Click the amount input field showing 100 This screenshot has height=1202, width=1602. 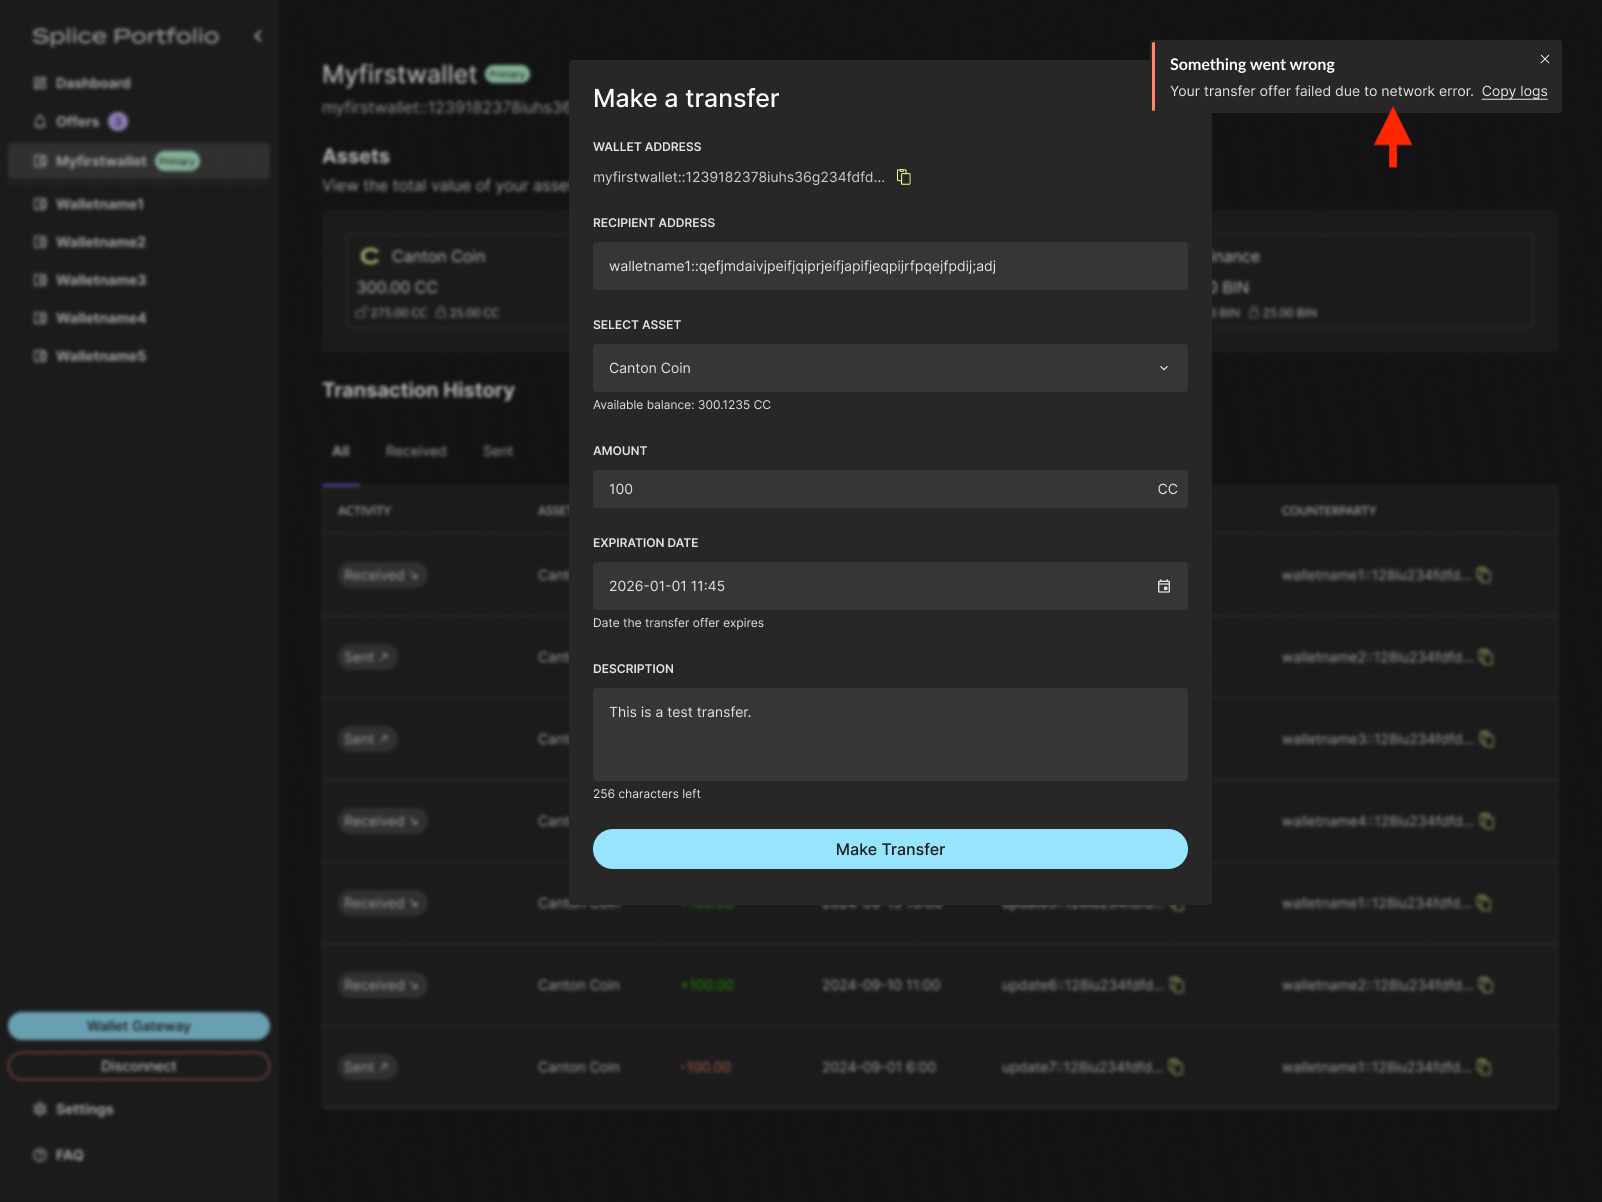point(890,489)
